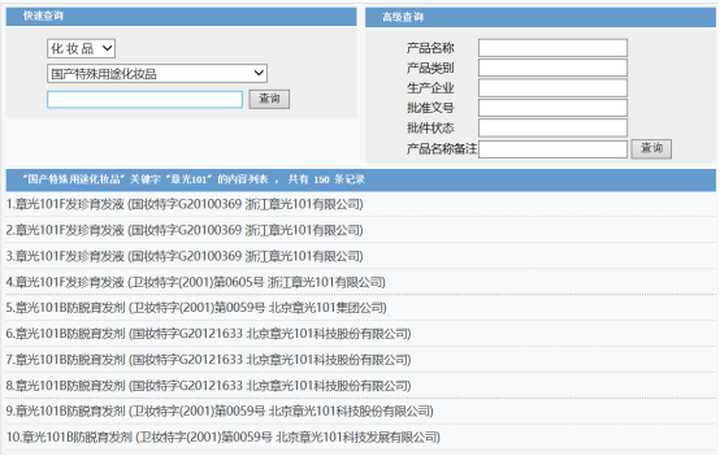Screen dimensions: 720x456
Task: Open result 2 章光101F发珍育发液
Action: [x=185, y=230]
